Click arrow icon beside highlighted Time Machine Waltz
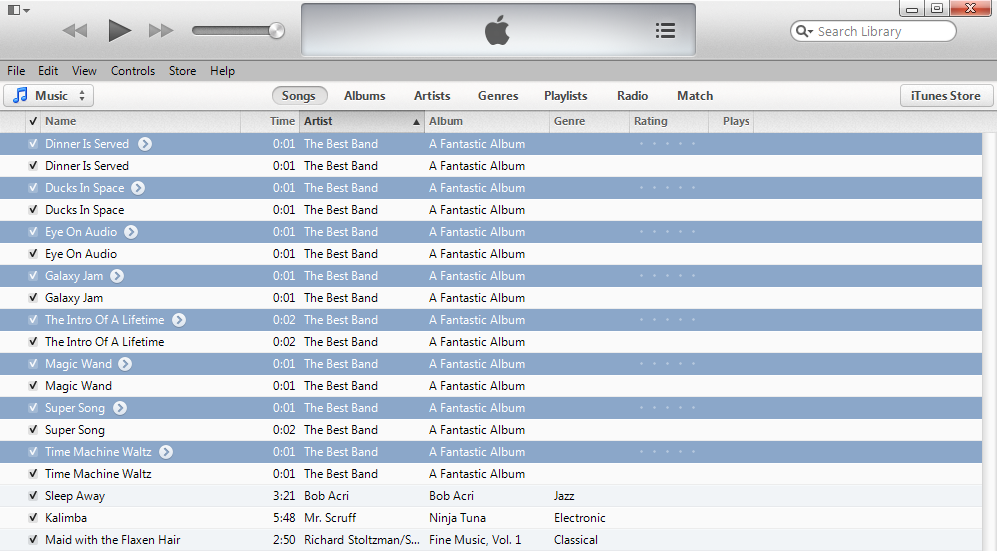Image resolution: width=997 pixels, height=551 pixels. click(166, 452)
